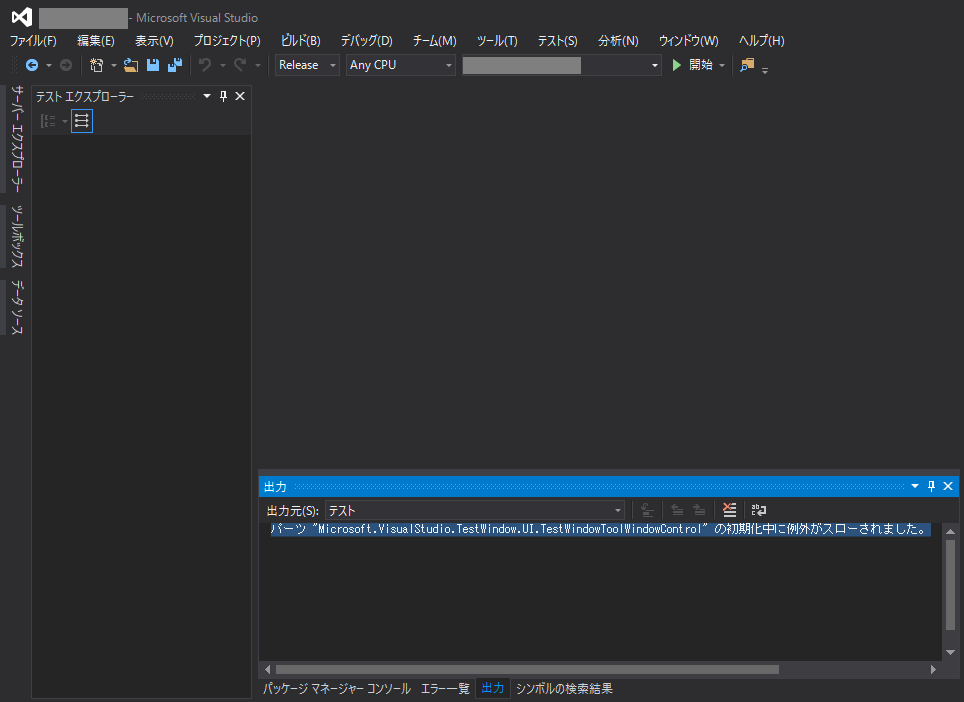This screenshot has height=702, width=964.
Task: Open the 編集(E) menu
Action: click(95, 41)
